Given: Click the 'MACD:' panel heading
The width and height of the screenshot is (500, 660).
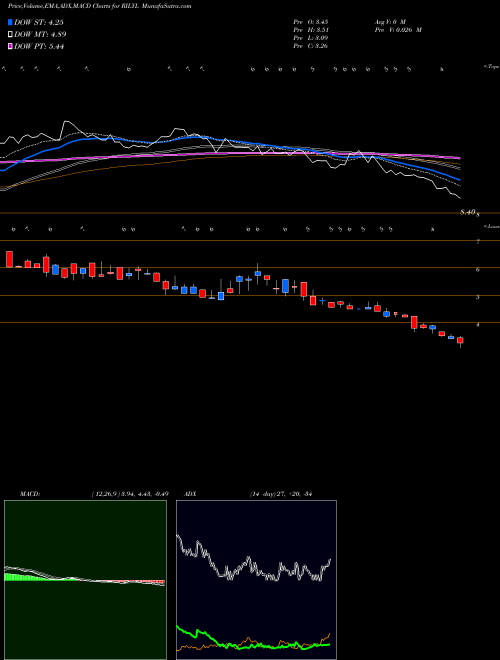Looking at the screenshot, I should click(x=30, y=494).
